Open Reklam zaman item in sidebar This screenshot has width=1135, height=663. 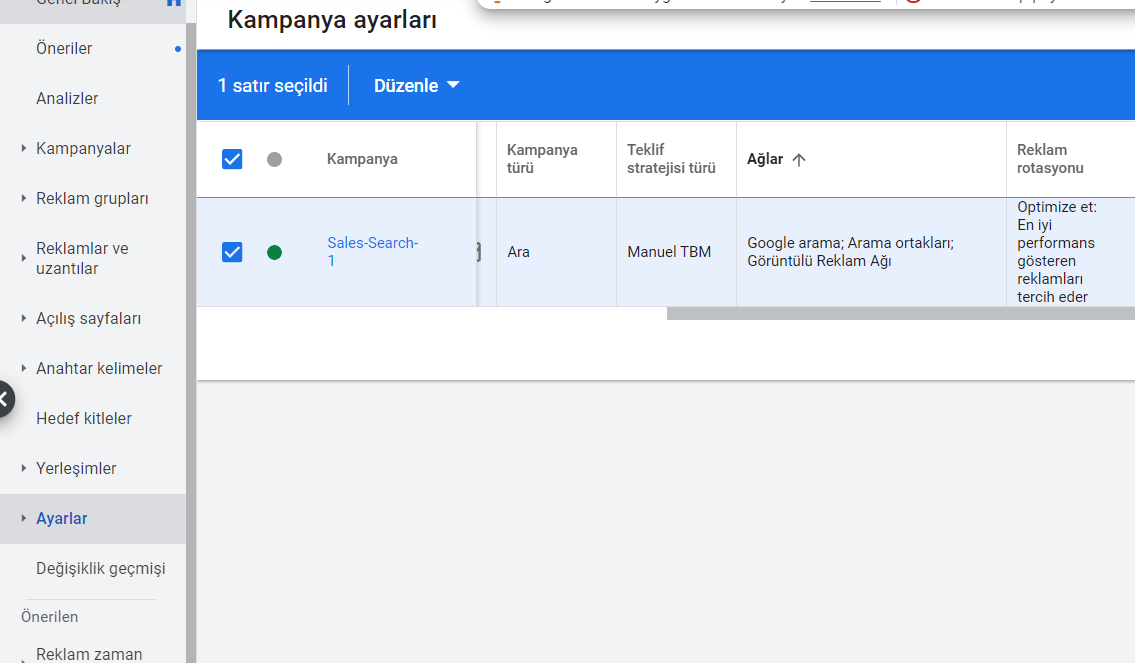tap(89, 654)
